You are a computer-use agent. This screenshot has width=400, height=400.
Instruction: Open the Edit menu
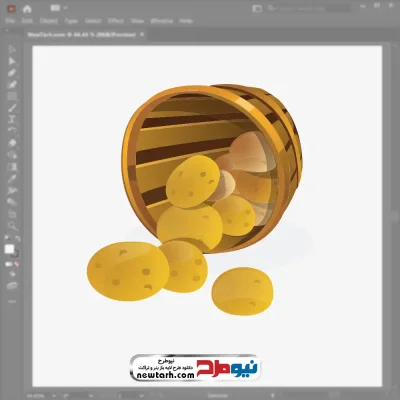(x=27, y=21)
